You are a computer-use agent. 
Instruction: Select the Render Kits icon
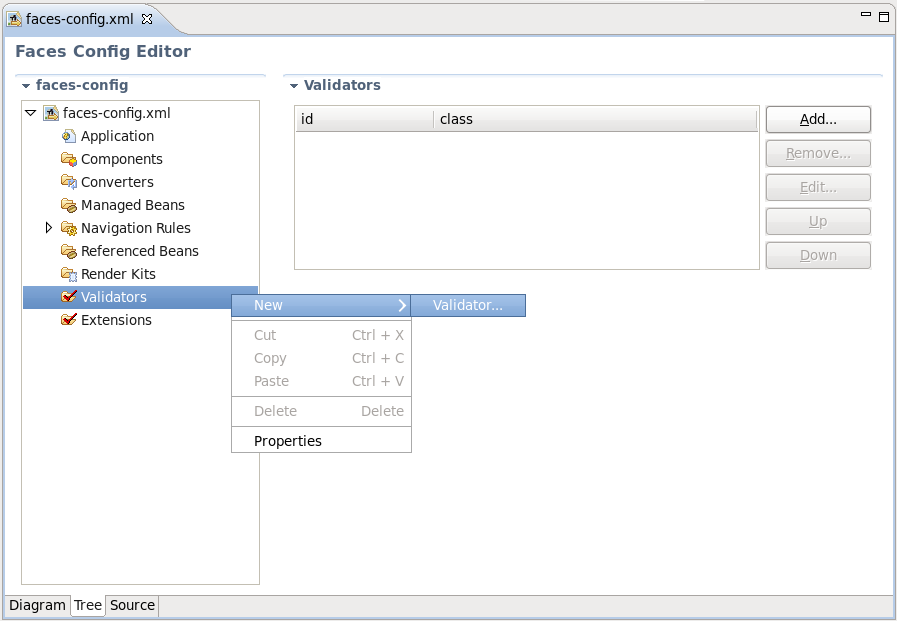coord(68,274)
